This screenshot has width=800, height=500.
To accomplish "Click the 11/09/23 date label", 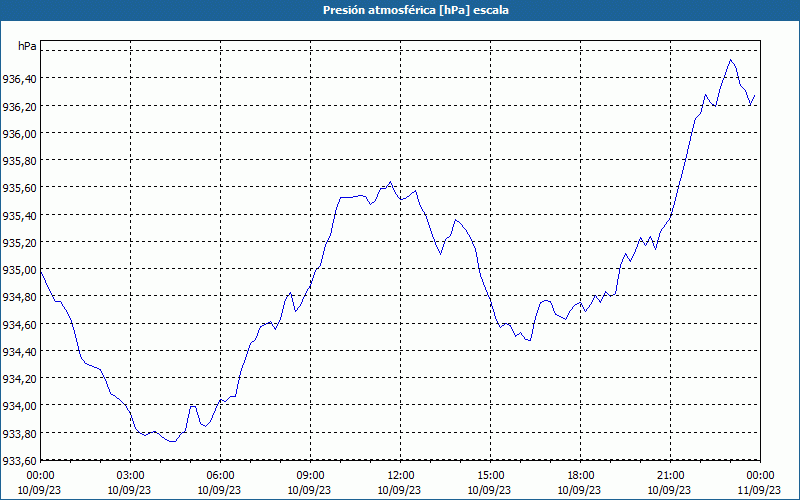I will (x=759, y=490).
